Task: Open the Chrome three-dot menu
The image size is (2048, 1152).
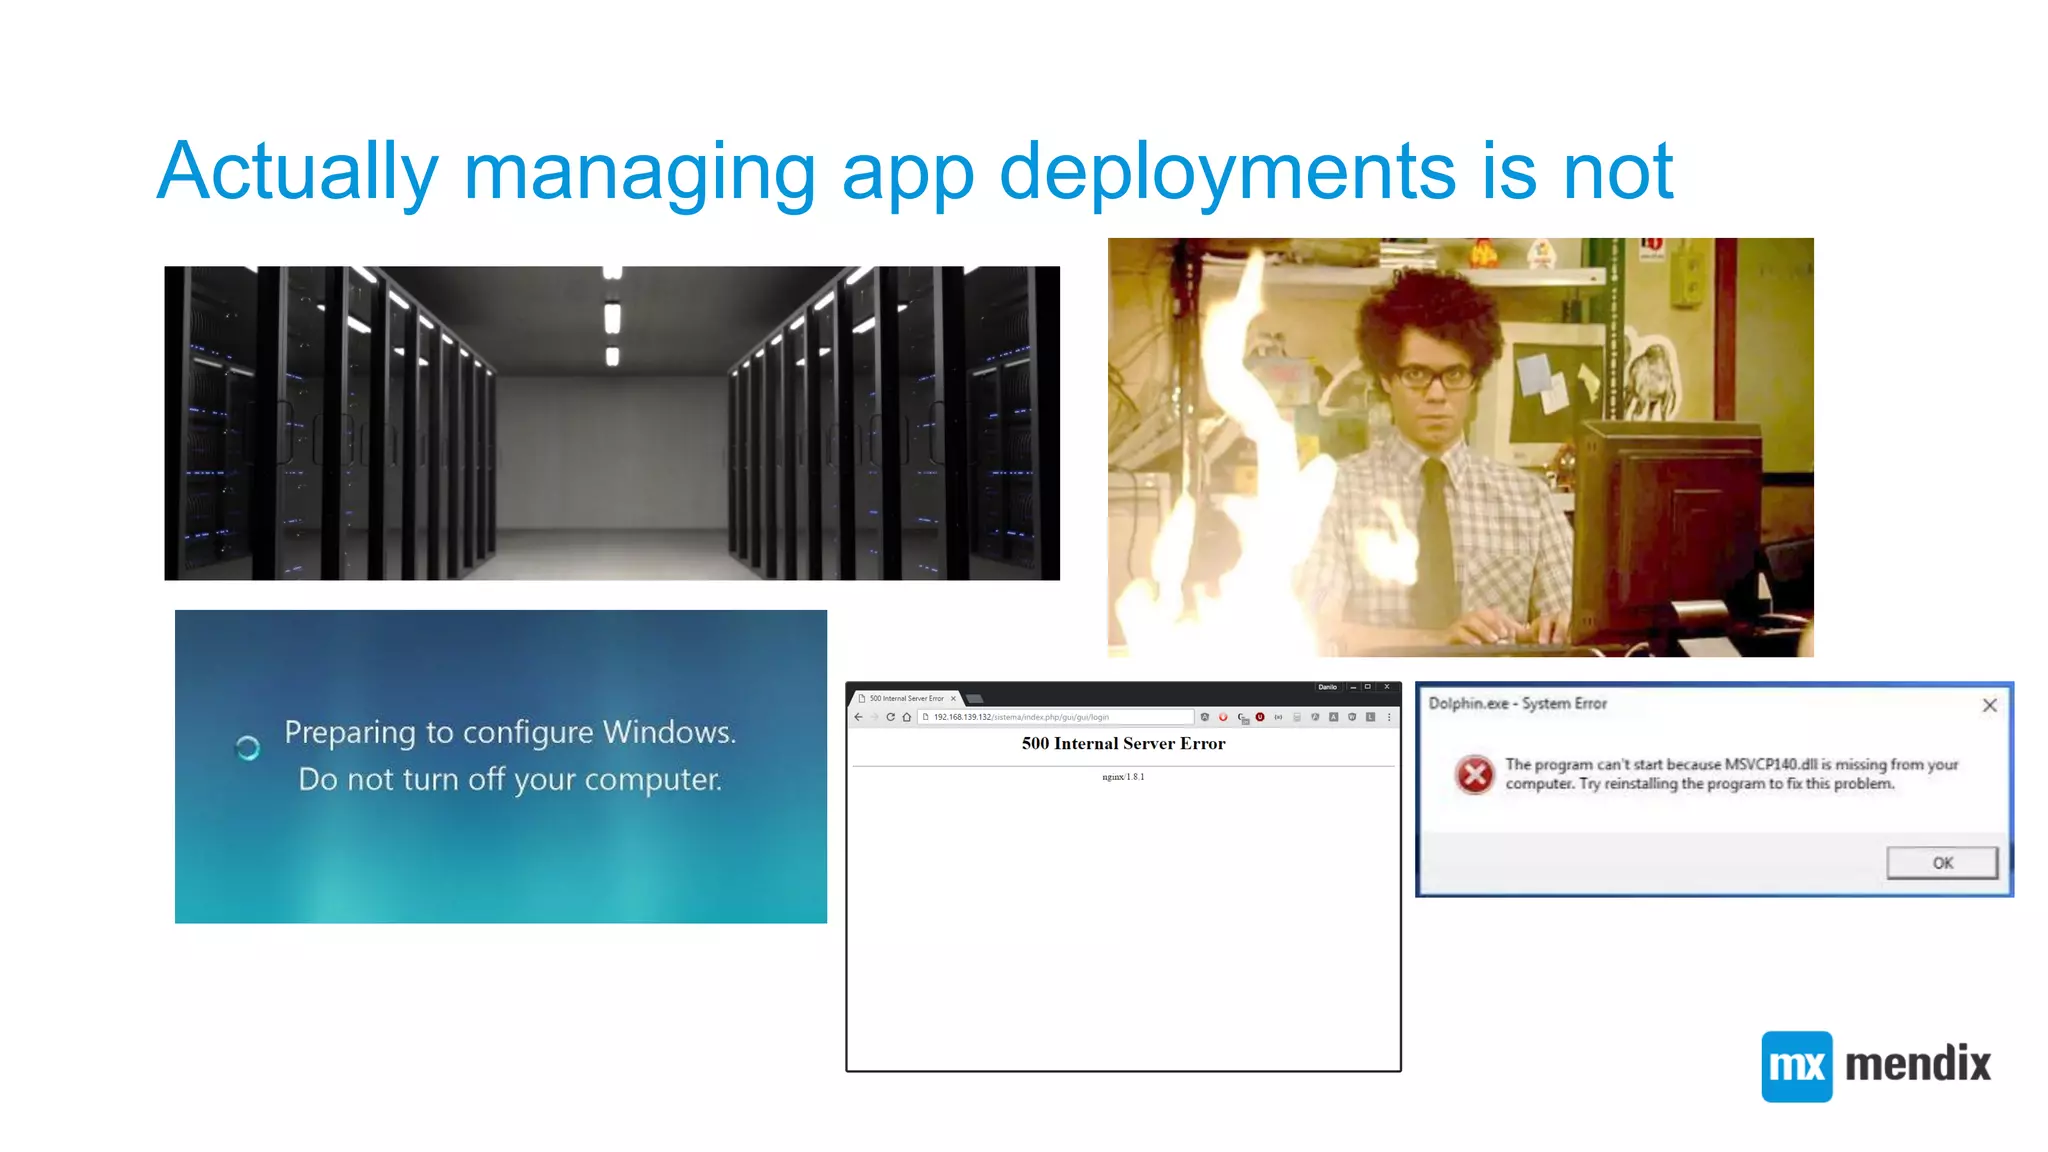Action: coord(1389,717)
